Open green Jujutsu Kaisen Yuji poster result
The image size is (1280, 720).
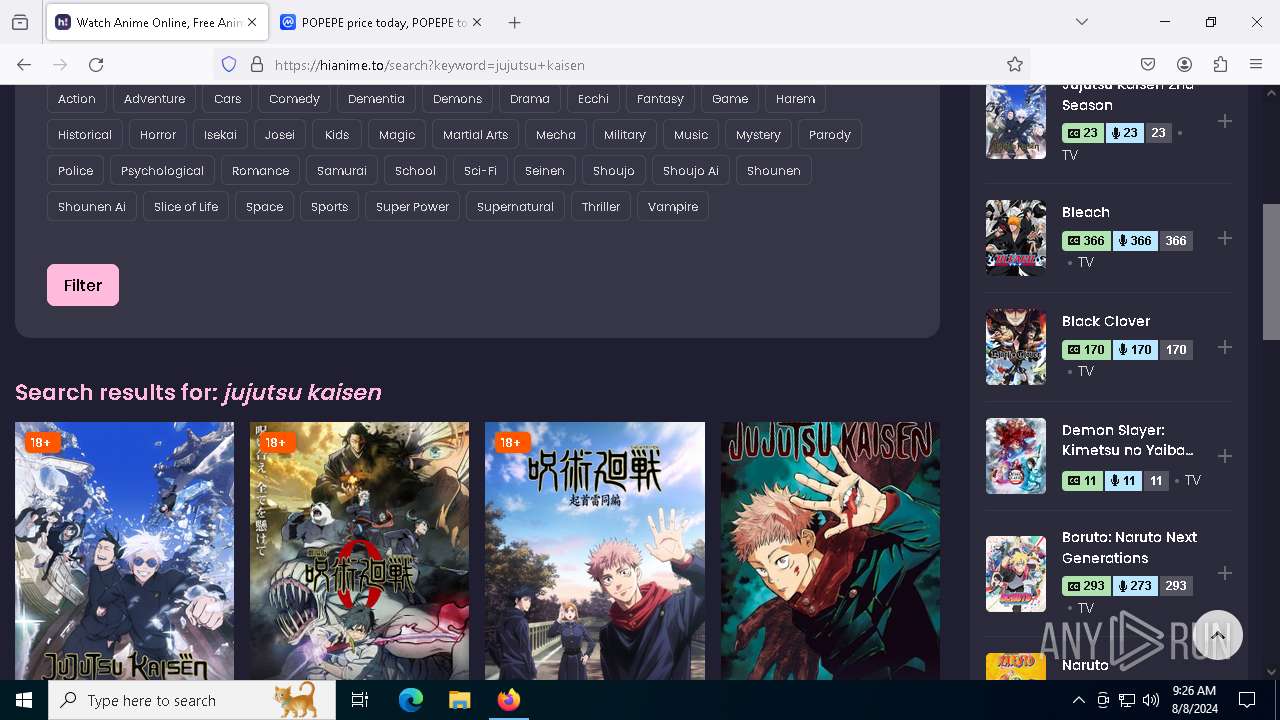pos(830,551)
